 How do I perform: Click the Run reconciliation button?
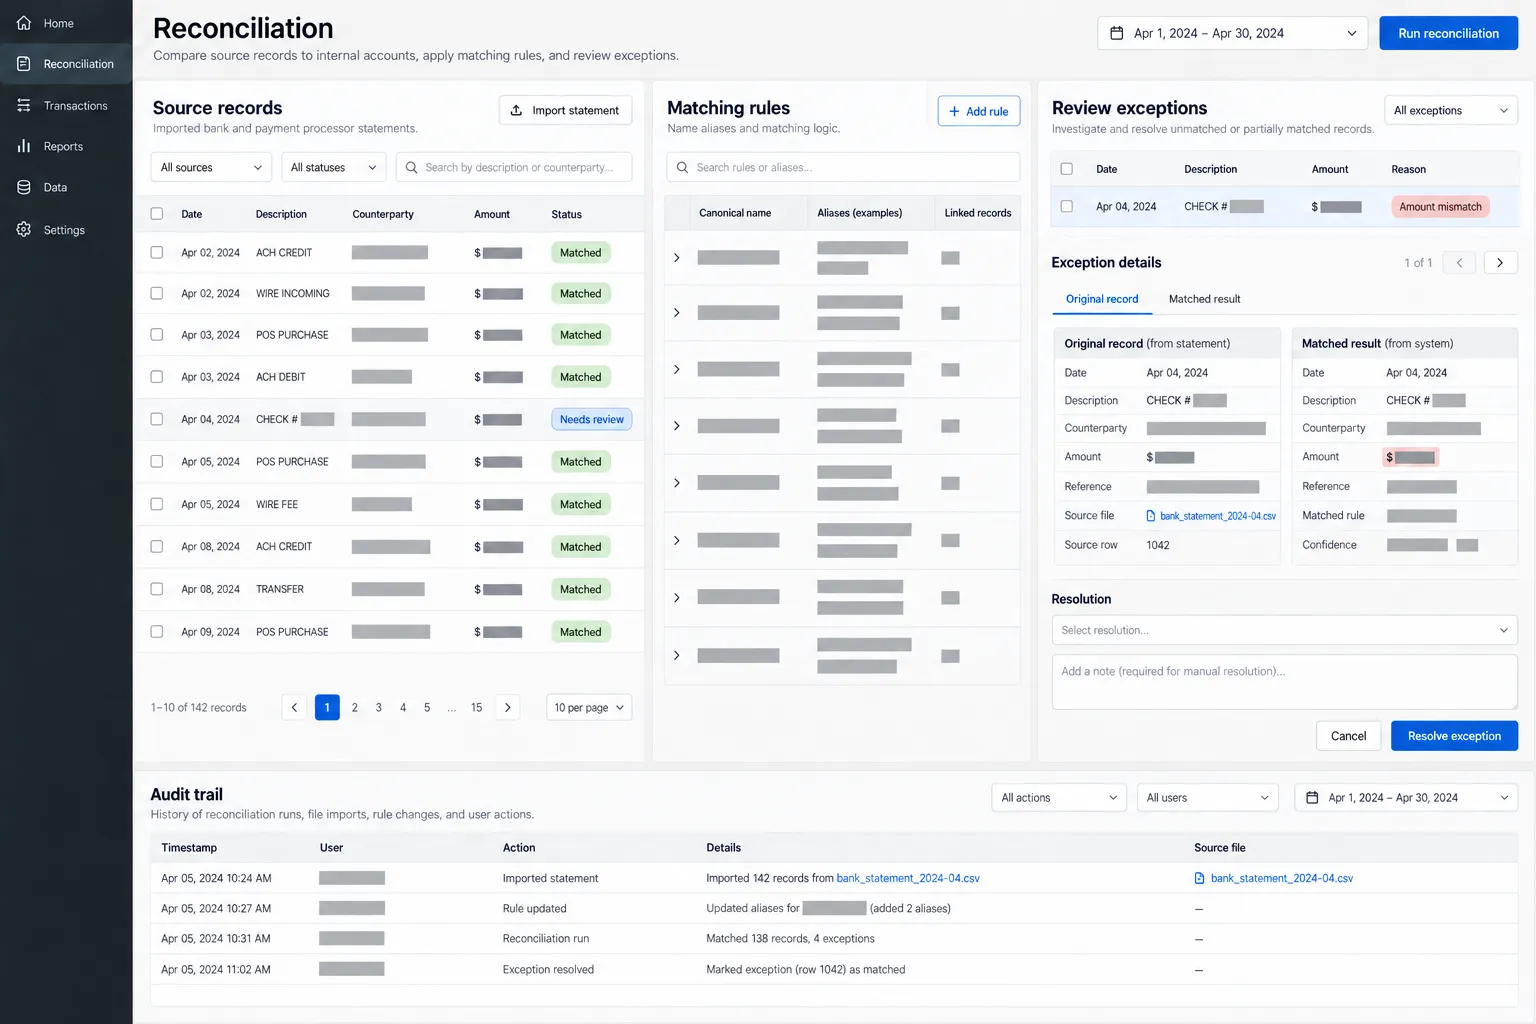pos(1449,33)
